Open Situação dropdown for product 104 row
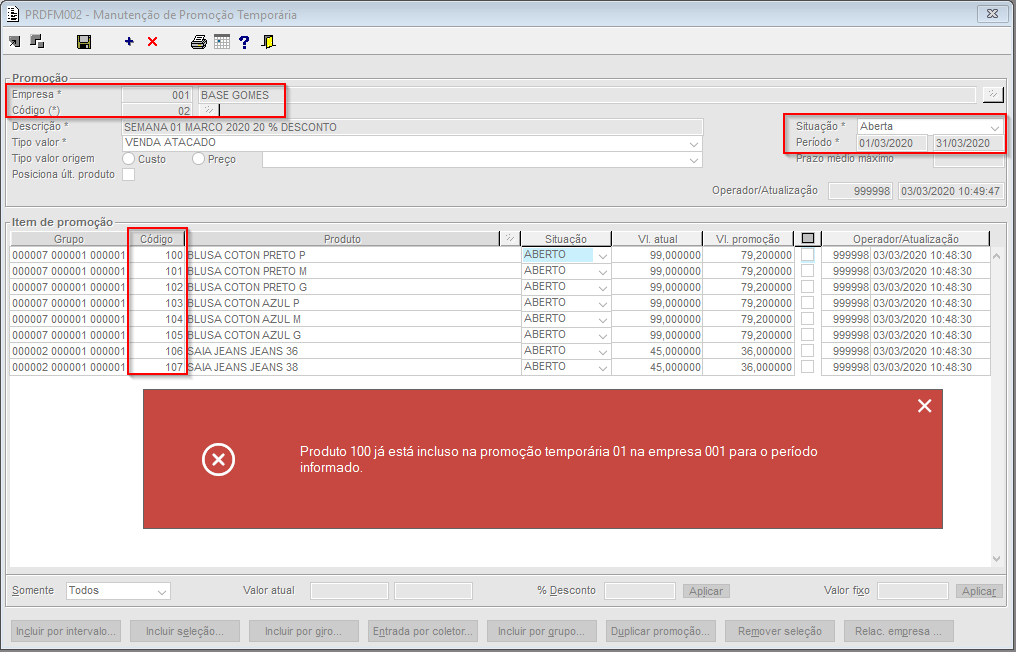The height and width of the screenshot is (652, 1016). pos(603,320)
